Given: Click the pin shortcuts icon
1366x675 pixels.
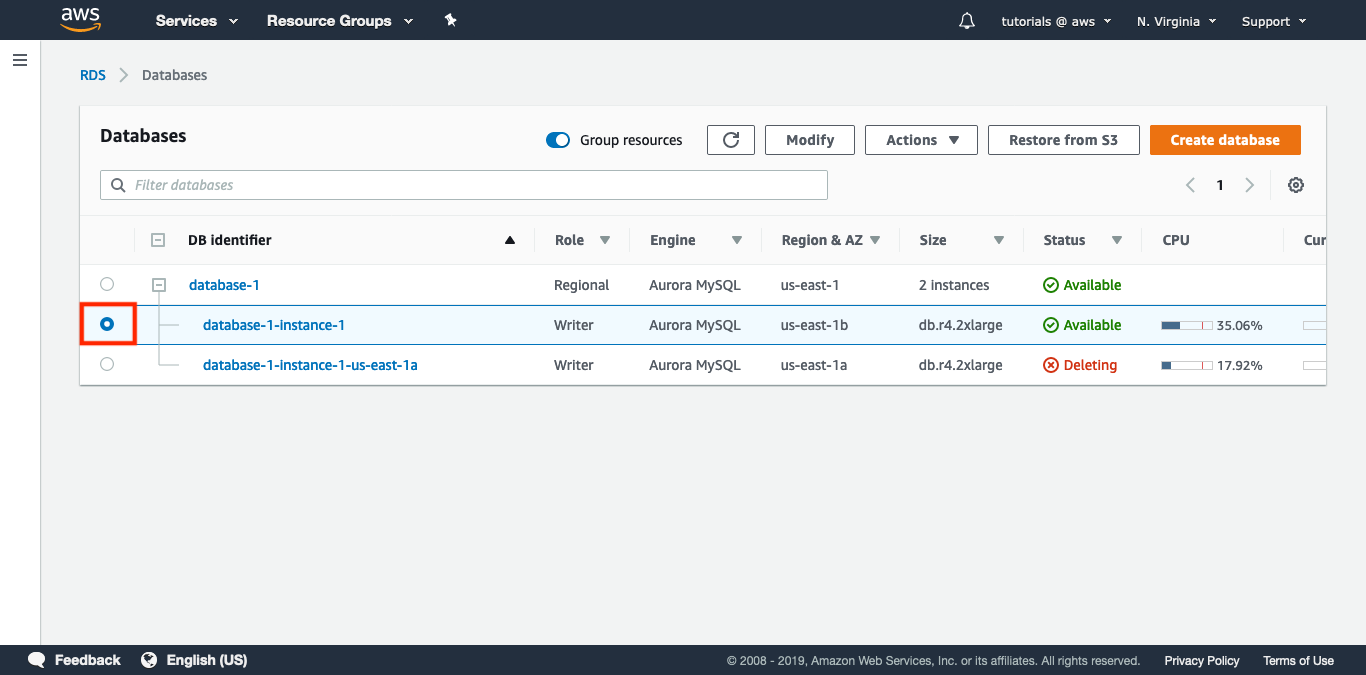Looking at the screenshot, I should click(x=451, y=20).
